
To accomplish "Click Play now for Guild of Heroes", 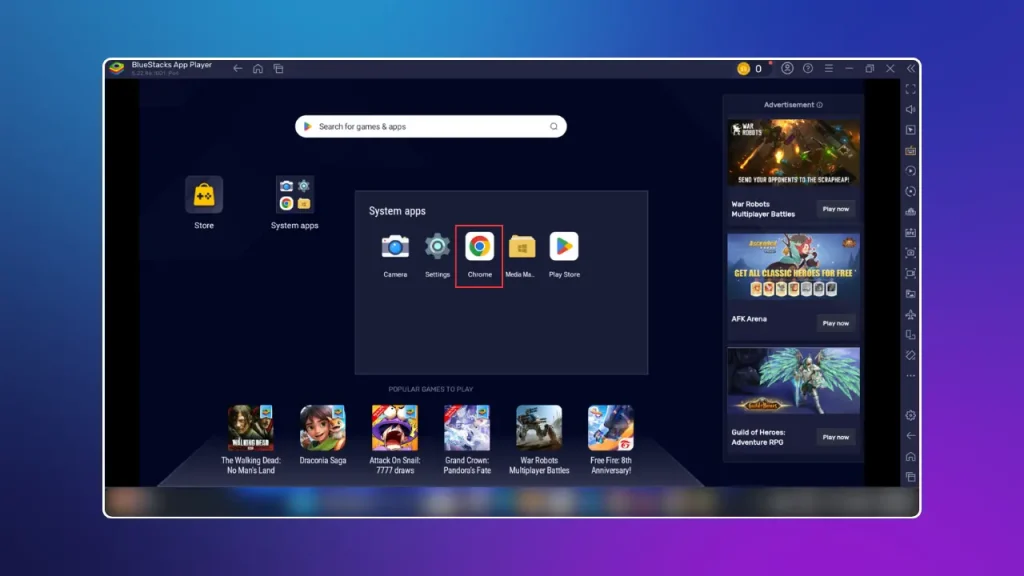I will click(x=835, y=437).
